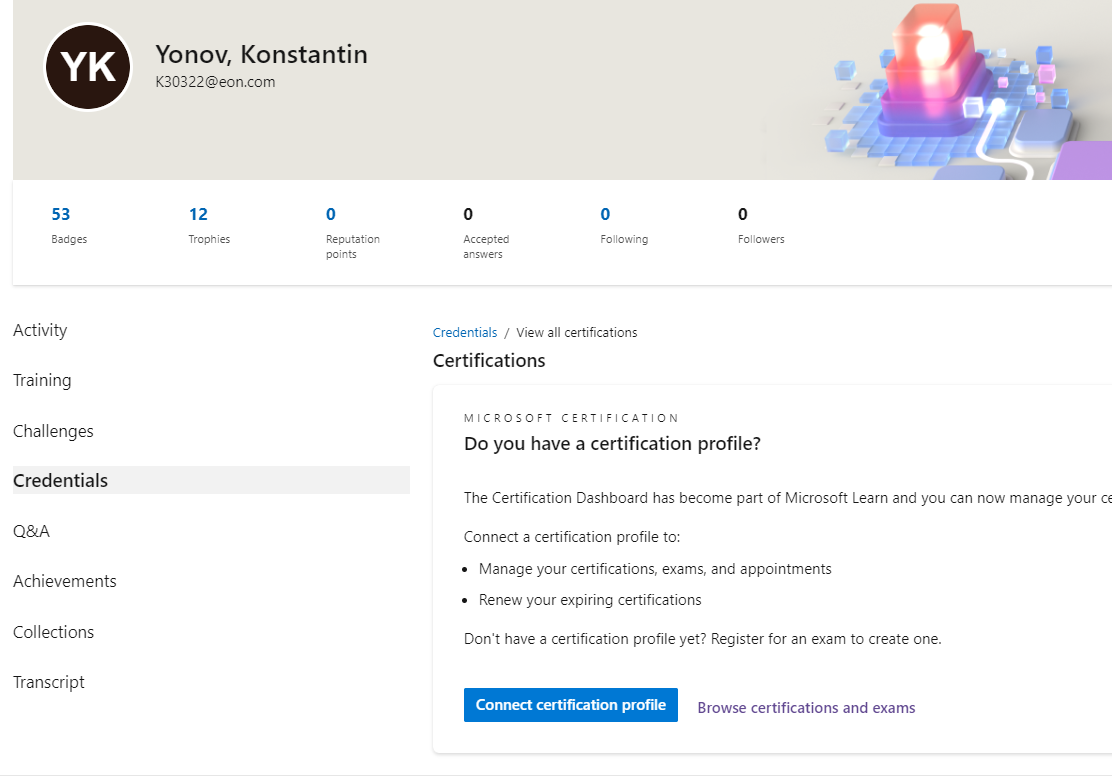
Task: Click the YK profile avatar
Action: (88, 67)
